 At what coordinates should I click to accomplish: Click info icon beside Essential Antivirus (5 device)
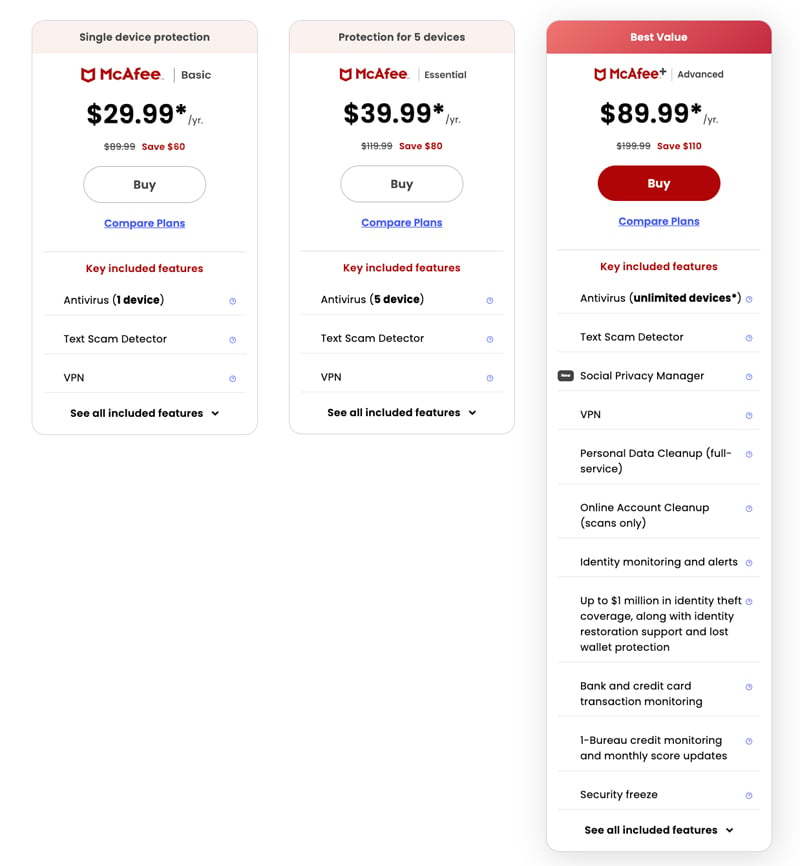coord(489,300)
